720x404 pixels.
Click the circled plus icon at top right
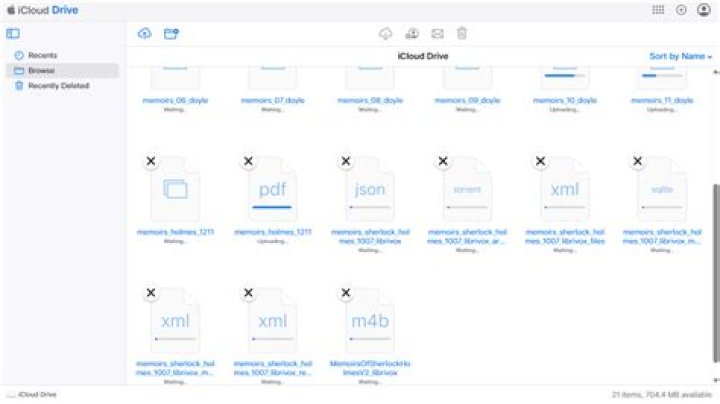[681, 10]
